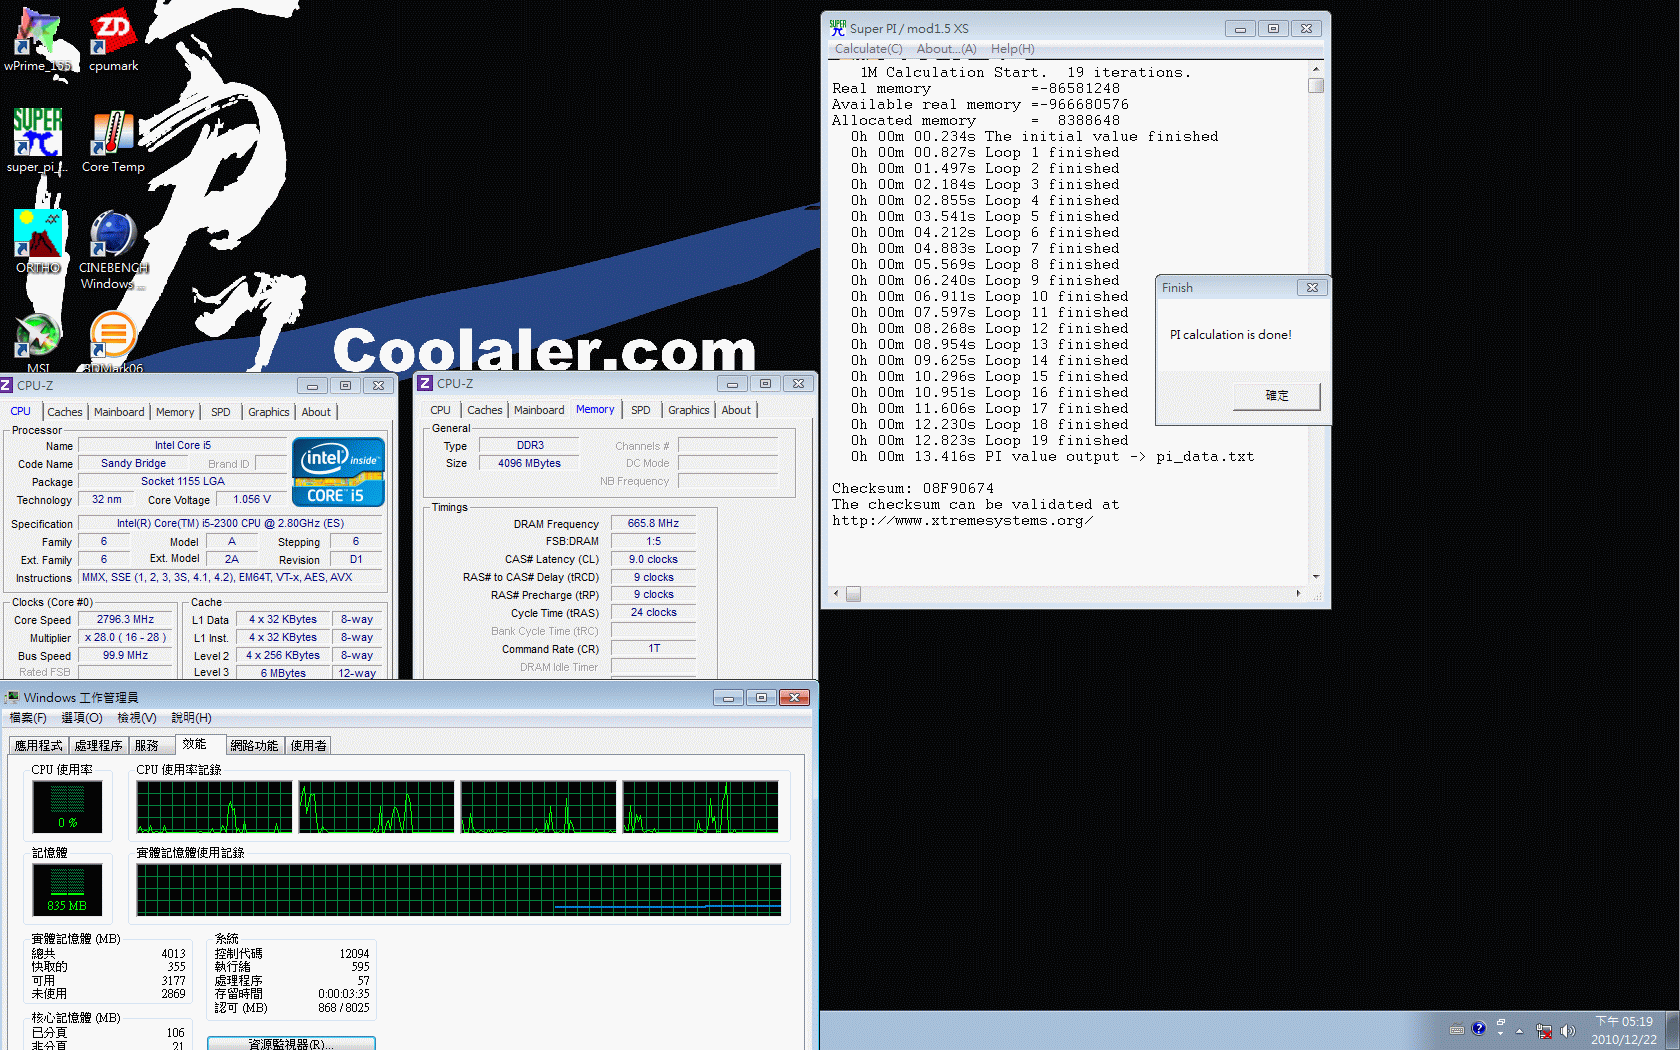Switch to 使用者 tab in Task Manager
This screenshot has height=1050, width=1680.
tap(308, 746)
